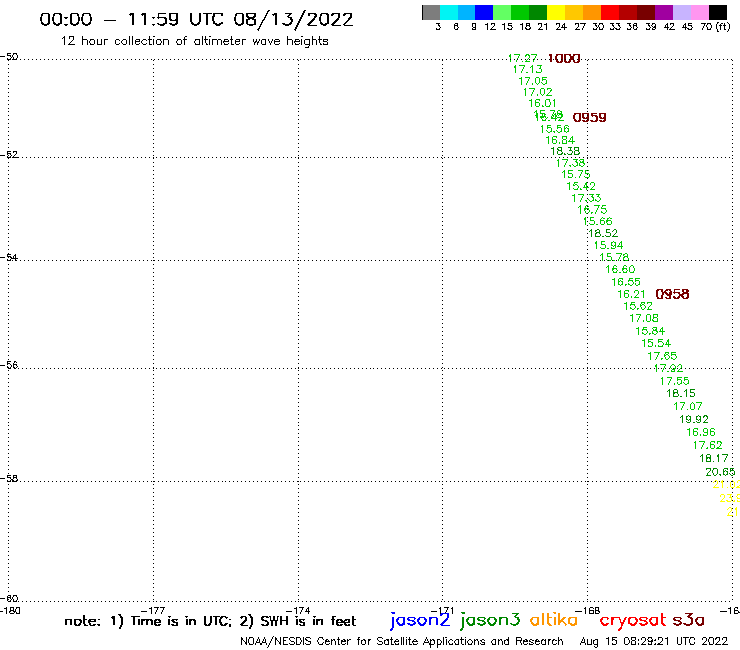The width and height of the screenshot is (740, 650).
Task: Click the 17.38 wave height value
Action: (571, 163)
